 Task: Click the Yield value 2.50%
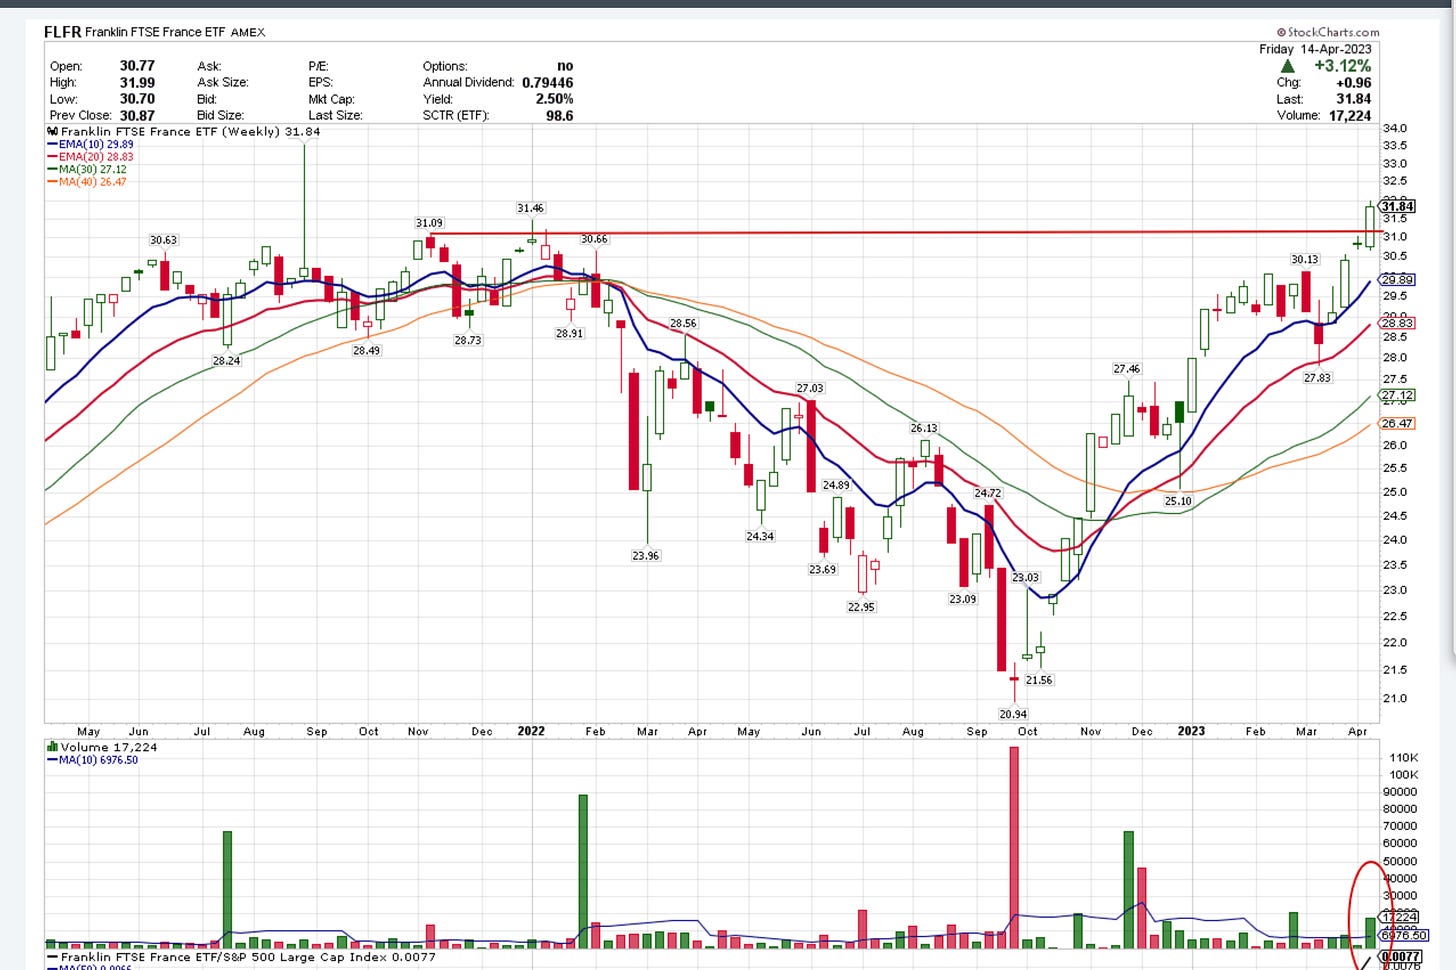553,99
